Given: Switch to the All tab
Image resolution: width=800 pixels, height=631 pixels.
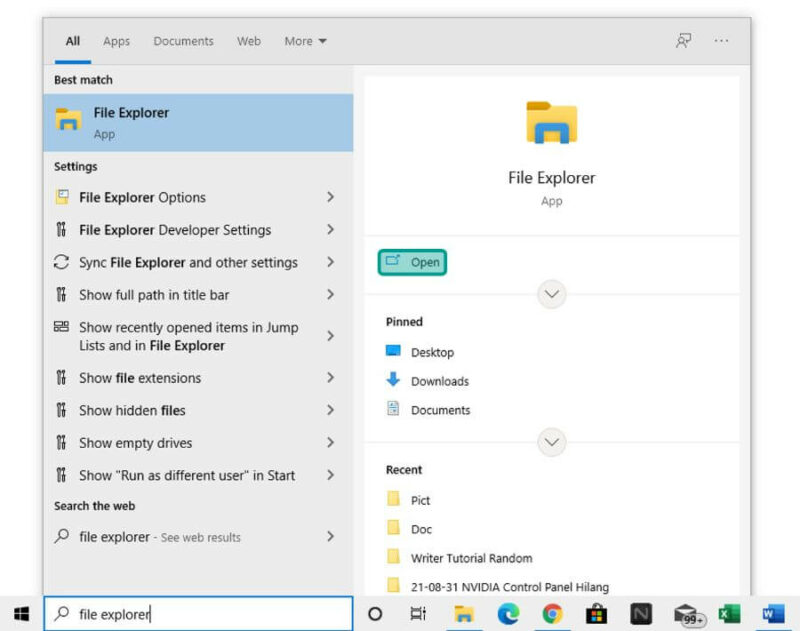Looking at the screenshot, I should [x=73, y=41].
